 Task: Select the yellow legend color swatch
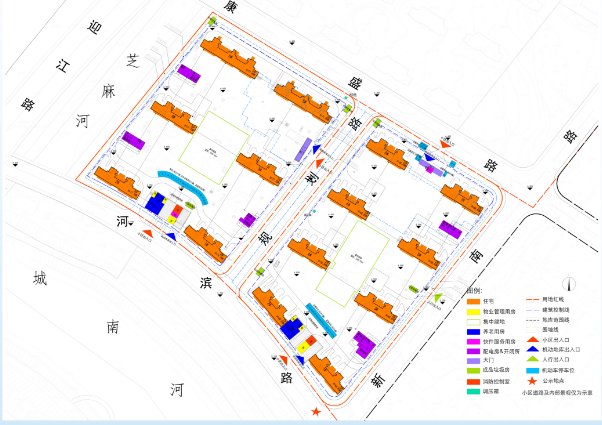click(473, 311)
